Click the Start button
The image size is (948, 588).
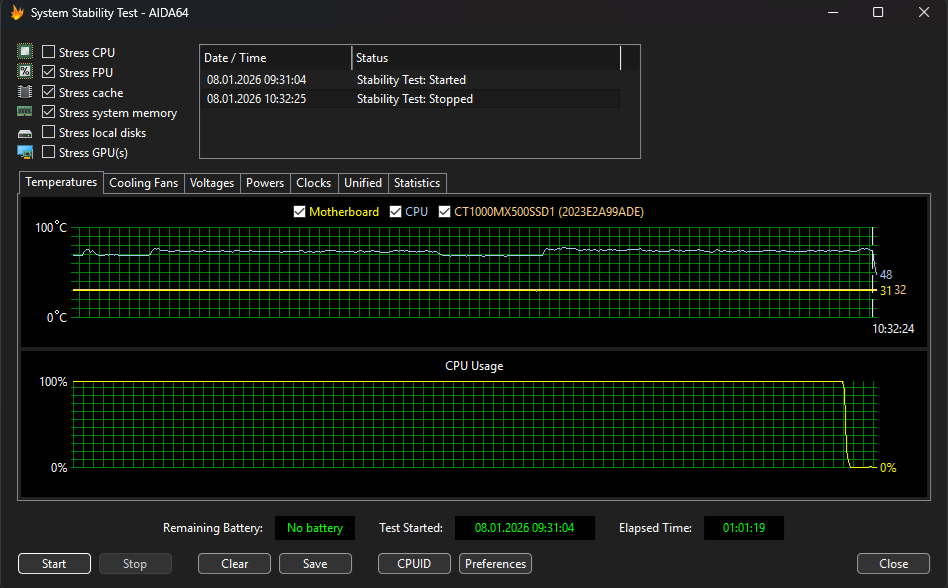tap(54, 564)
